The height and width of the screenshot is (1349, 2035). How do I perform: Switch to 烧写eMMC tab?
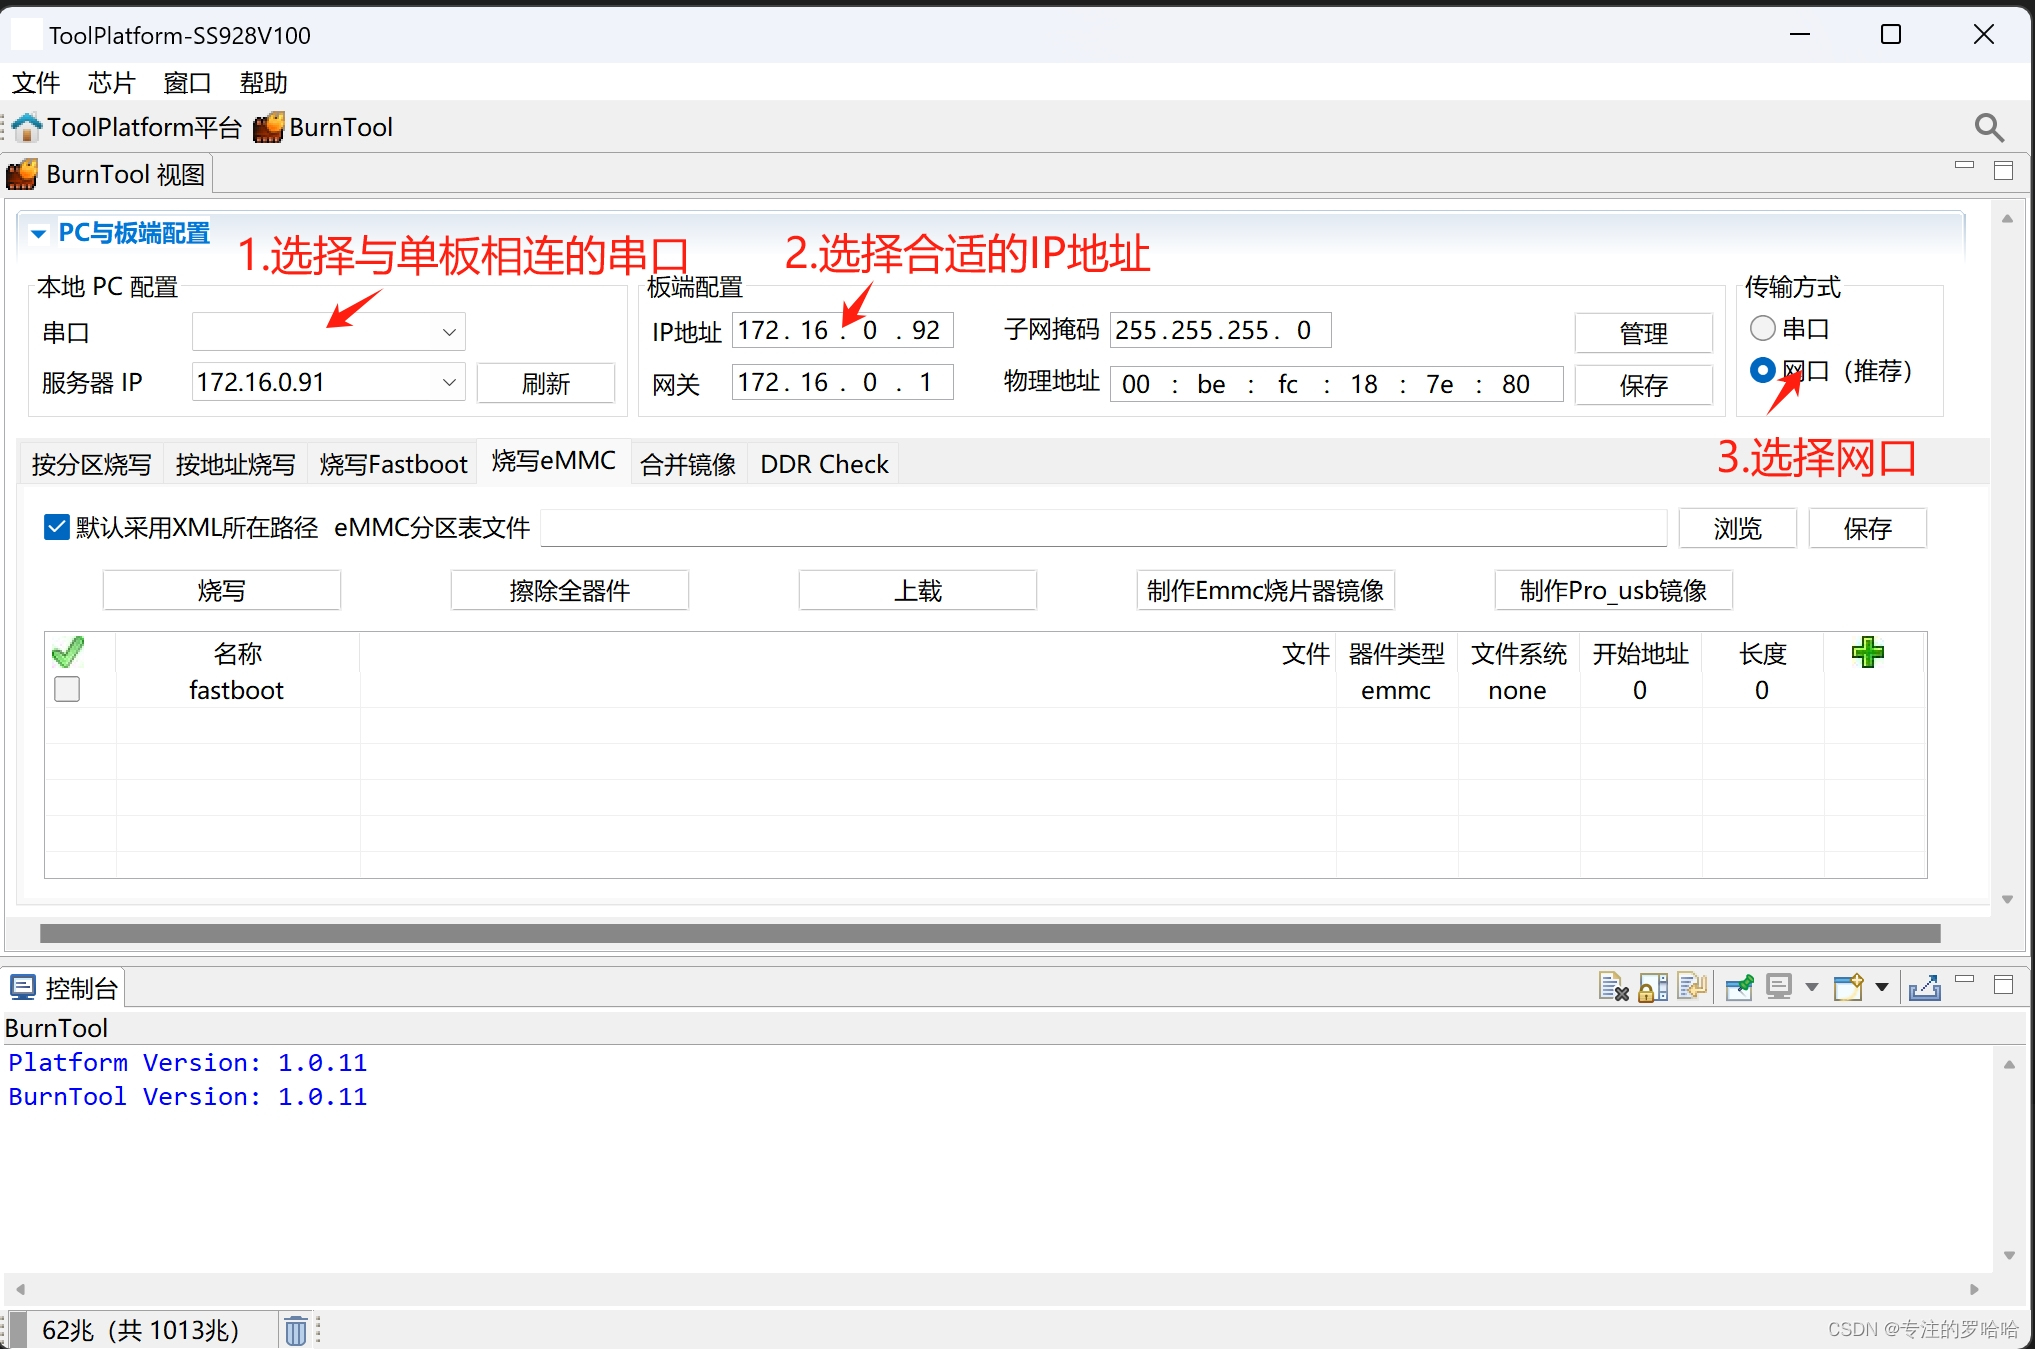(553, 461)
